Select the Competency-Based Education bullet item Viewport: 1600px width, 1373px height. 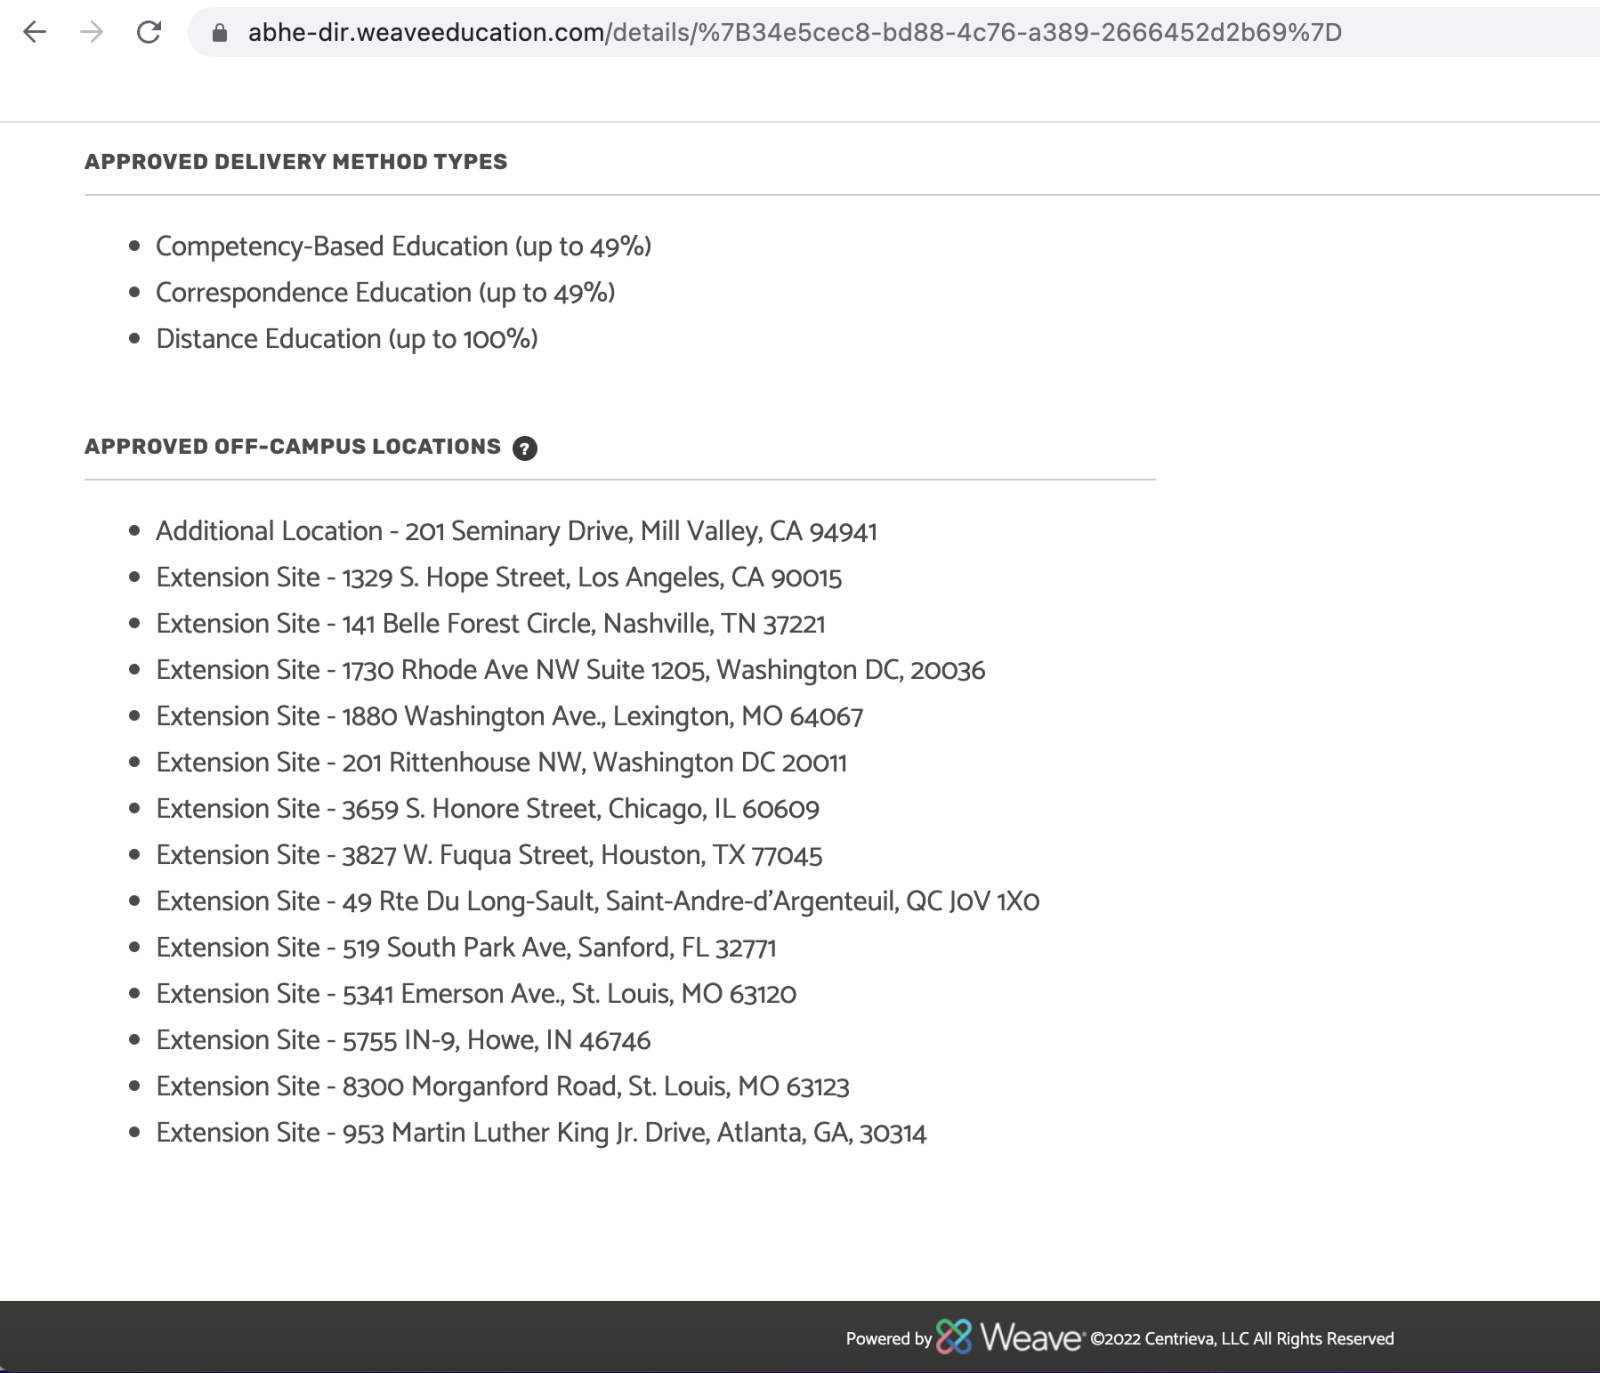tap(403, 246)
